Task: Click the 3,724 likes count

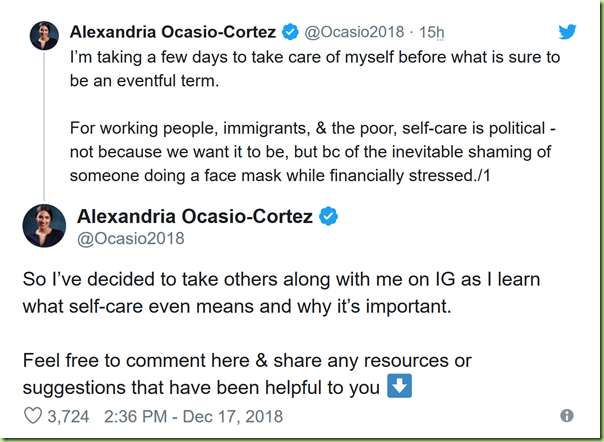Action: click(68, 417)
